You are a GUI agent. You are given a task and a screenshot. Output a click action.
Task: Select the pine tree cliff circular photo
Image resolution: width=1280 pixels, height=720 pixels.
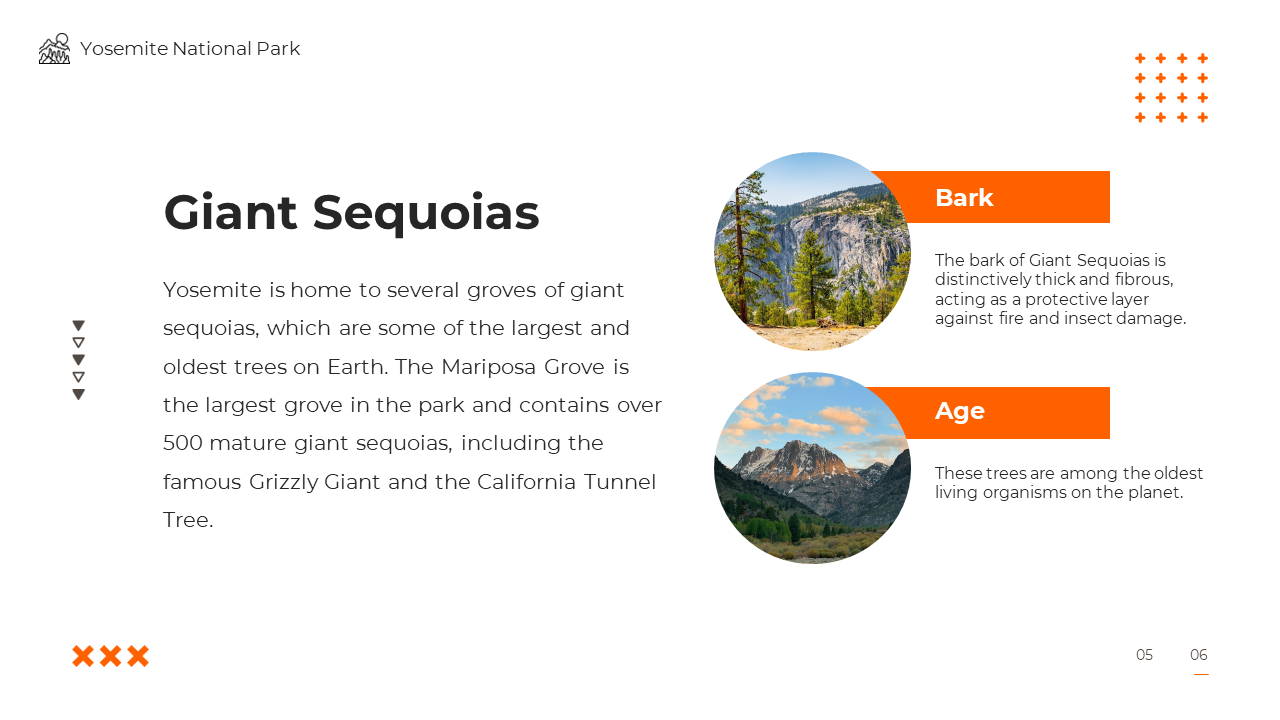point(812,251)
